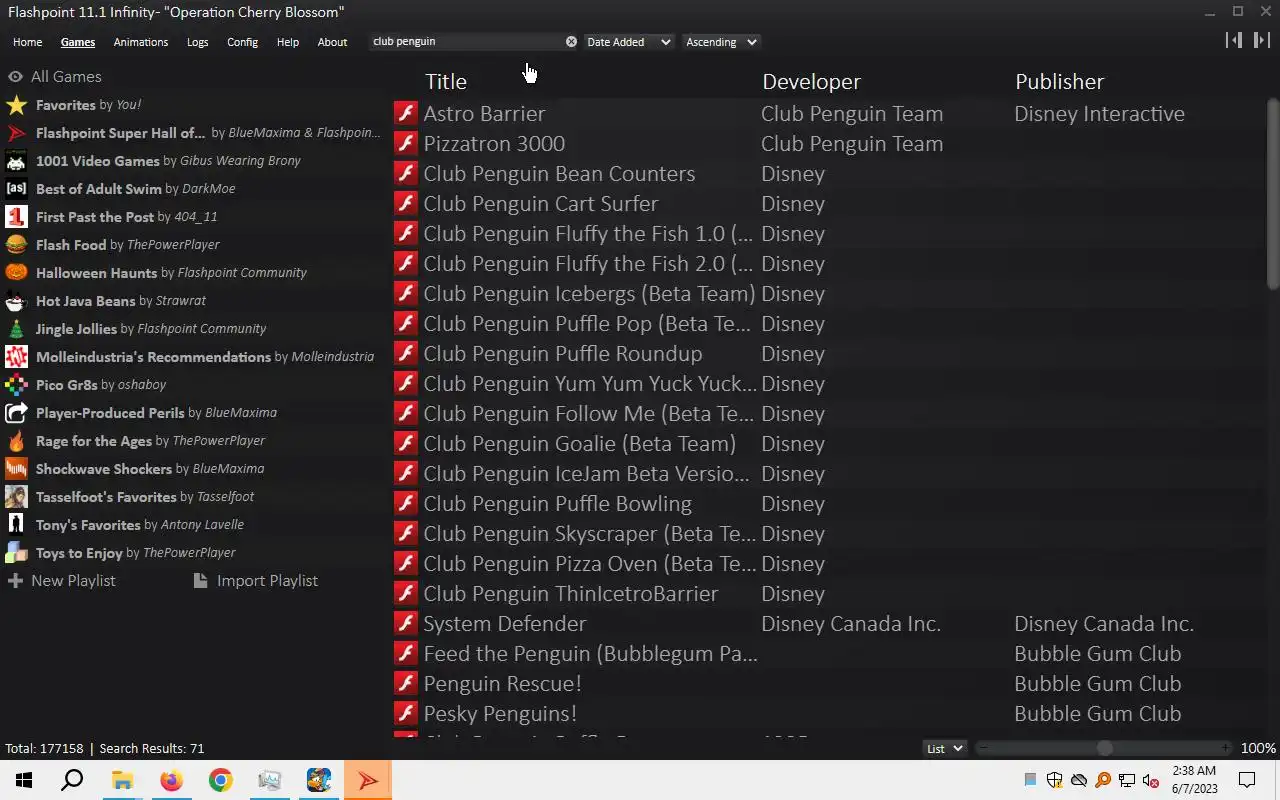Click the Flash icon beside System Defender
The height and width of the screenshot is (800, 1280).
[x=405, y=623]
